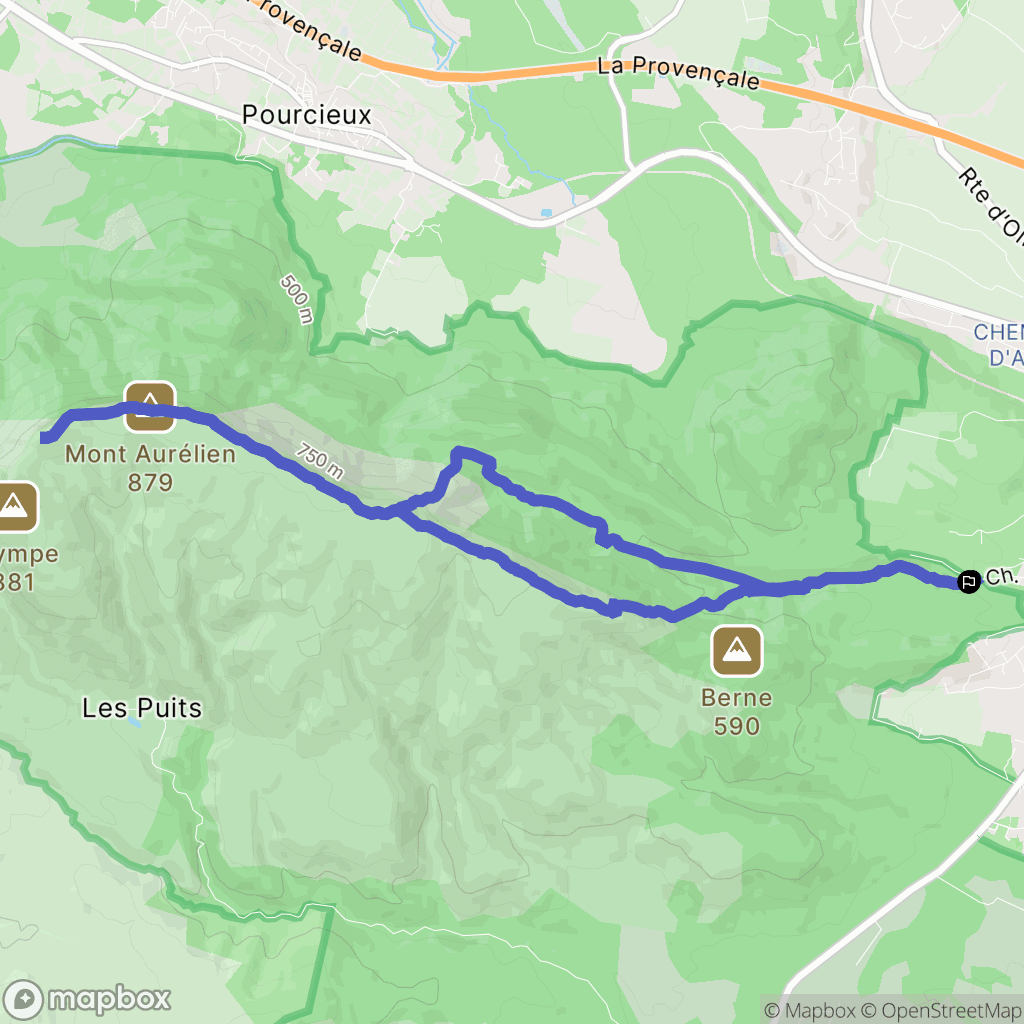
Task: Click the partially visible Olympe peak icon
Action: coord(14,507)
